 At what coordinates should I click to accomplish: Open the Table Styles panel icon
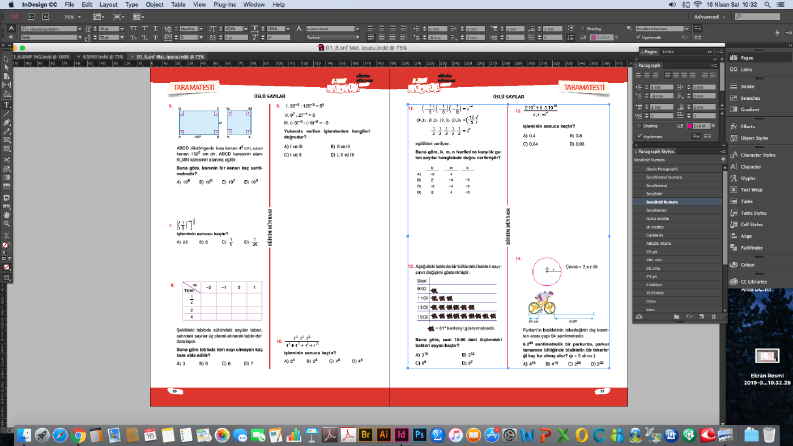(733, 213)
